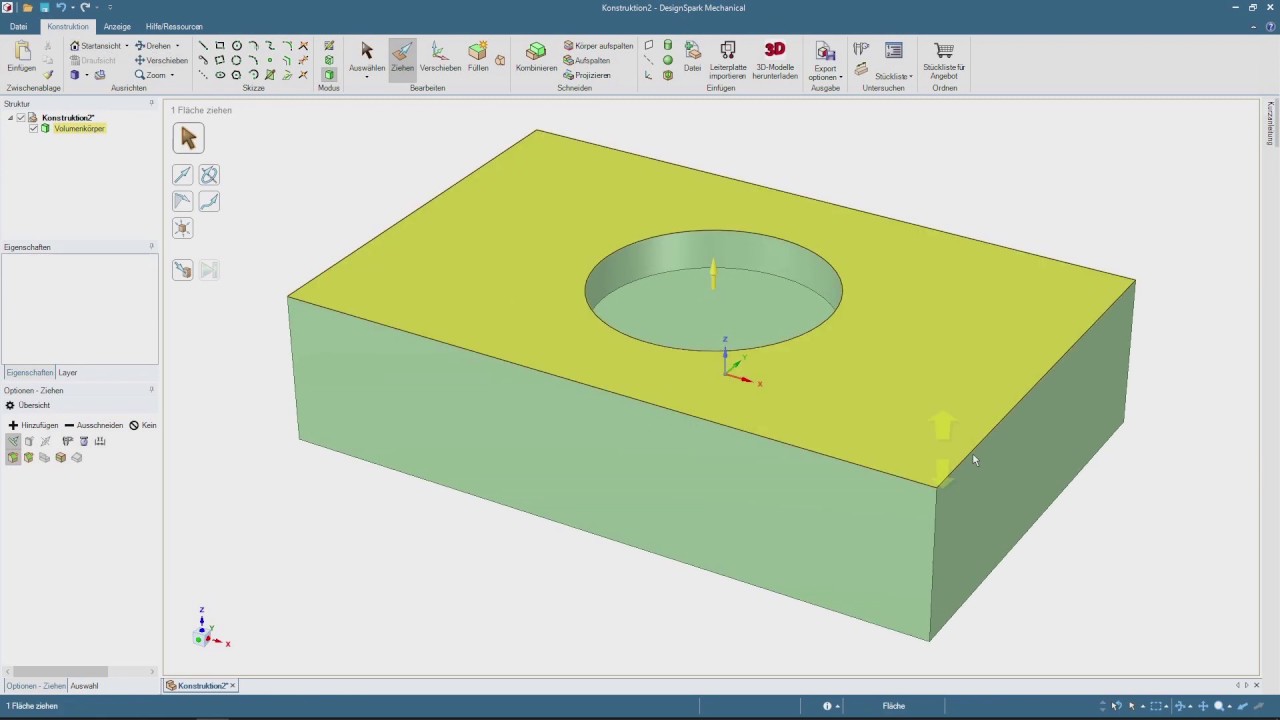Viewport: 1280px width, 720px height.
Task: Open 3D-Modelle herunterladen
Action: pos(775,60)
